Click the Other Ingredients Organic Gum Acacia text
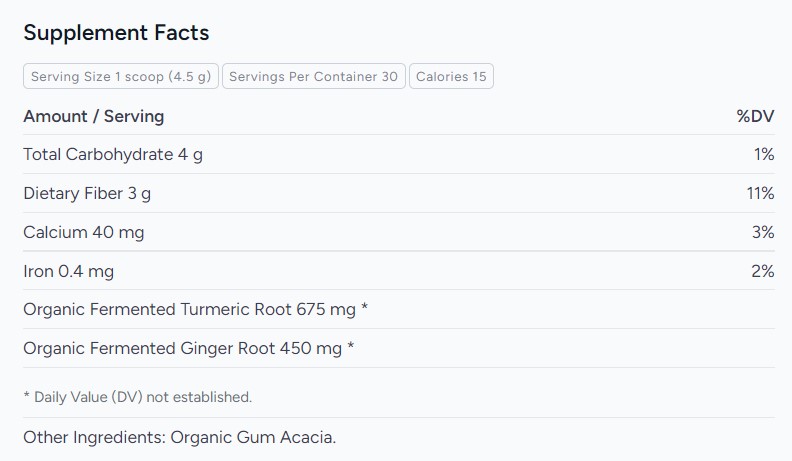 click(x=179, y=437)
